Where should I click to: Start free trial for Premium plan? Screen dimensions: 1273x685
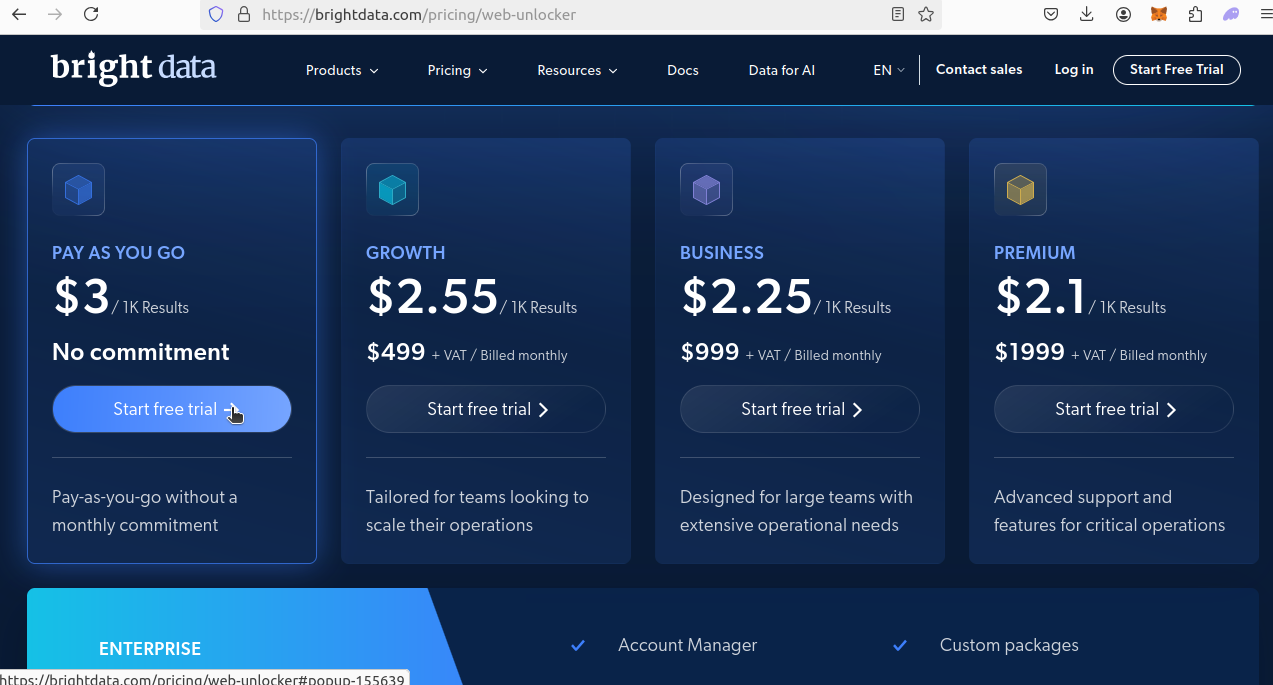click(1114, 409)
